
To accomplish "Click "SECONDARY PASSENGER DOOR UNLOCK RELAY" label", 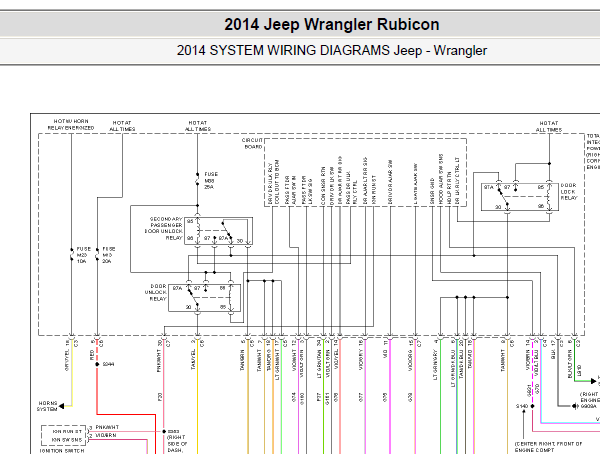I will click(163, 228).
